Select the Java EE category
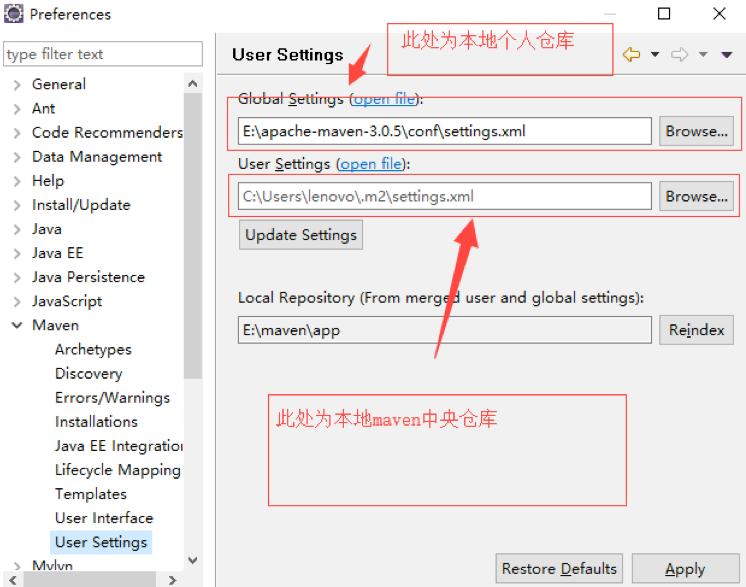Screen dimensions: 746x587 [x=57, y=253]
